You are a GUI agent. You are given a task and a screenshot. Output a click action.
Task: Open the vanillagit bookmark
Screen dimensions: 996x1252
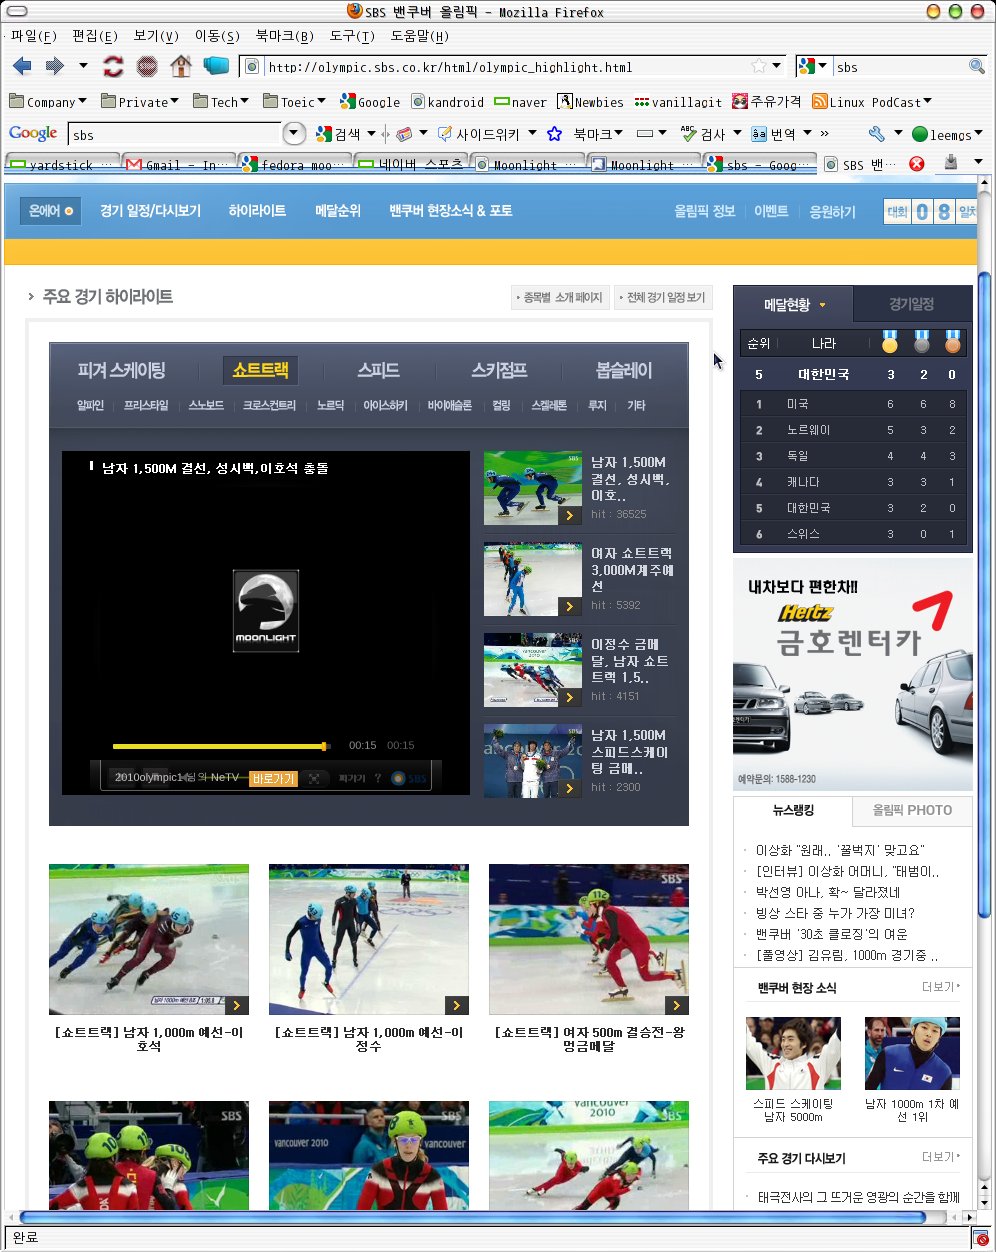click(x=678, y=101)
